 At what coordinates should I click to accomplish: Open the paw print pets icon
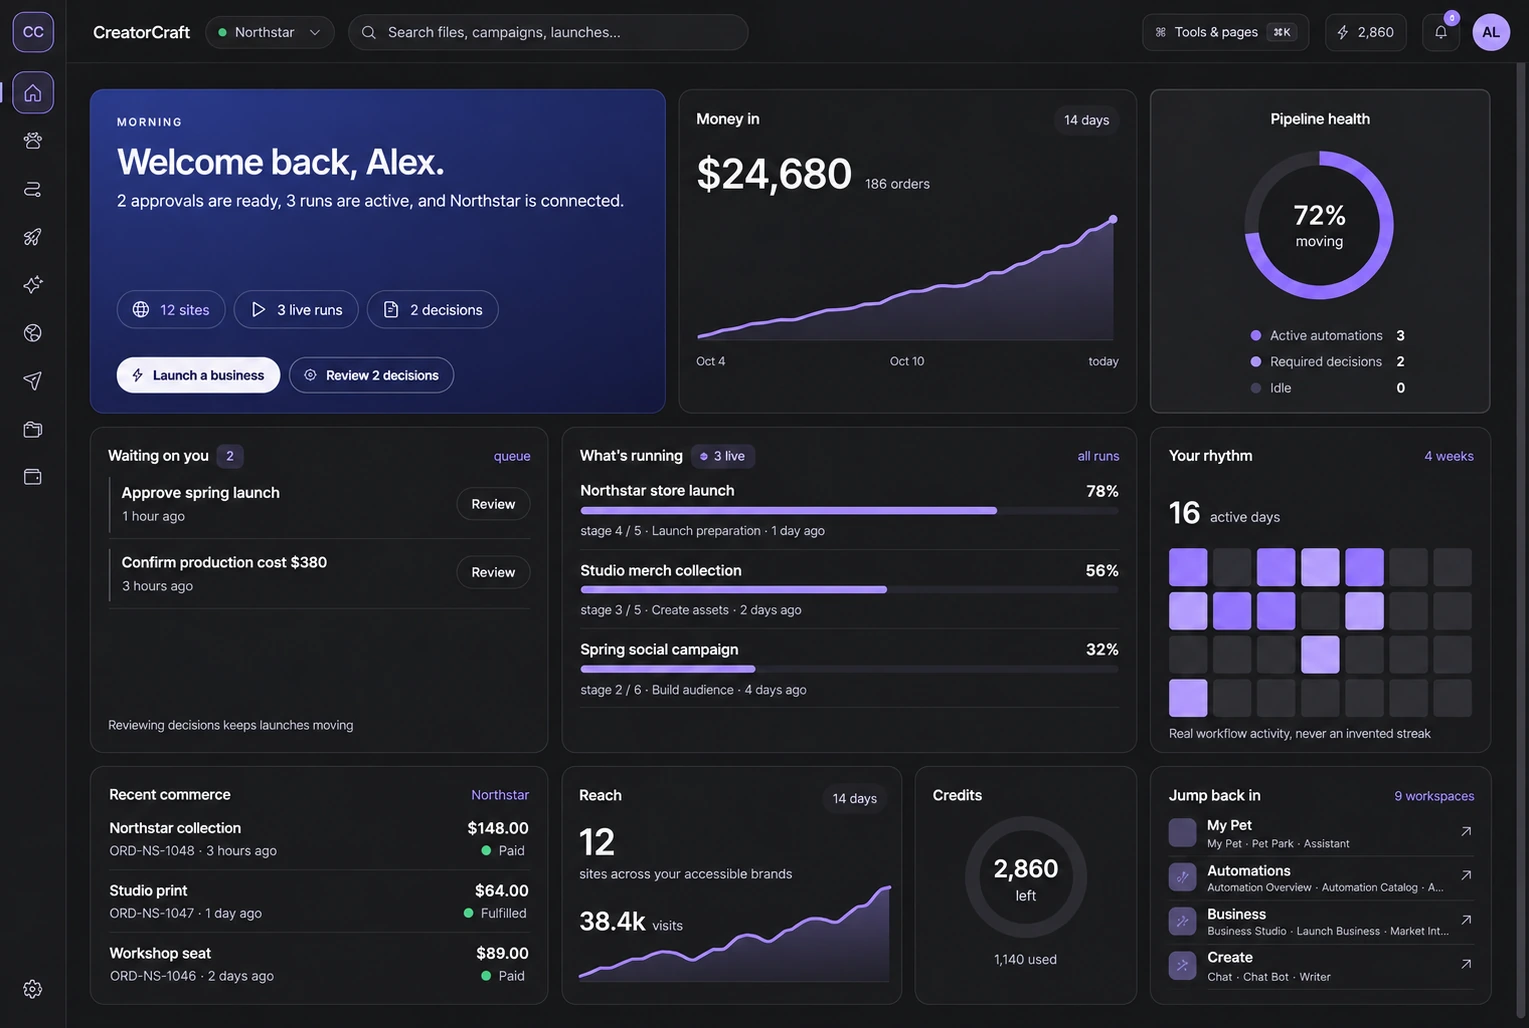coord(33,141)
